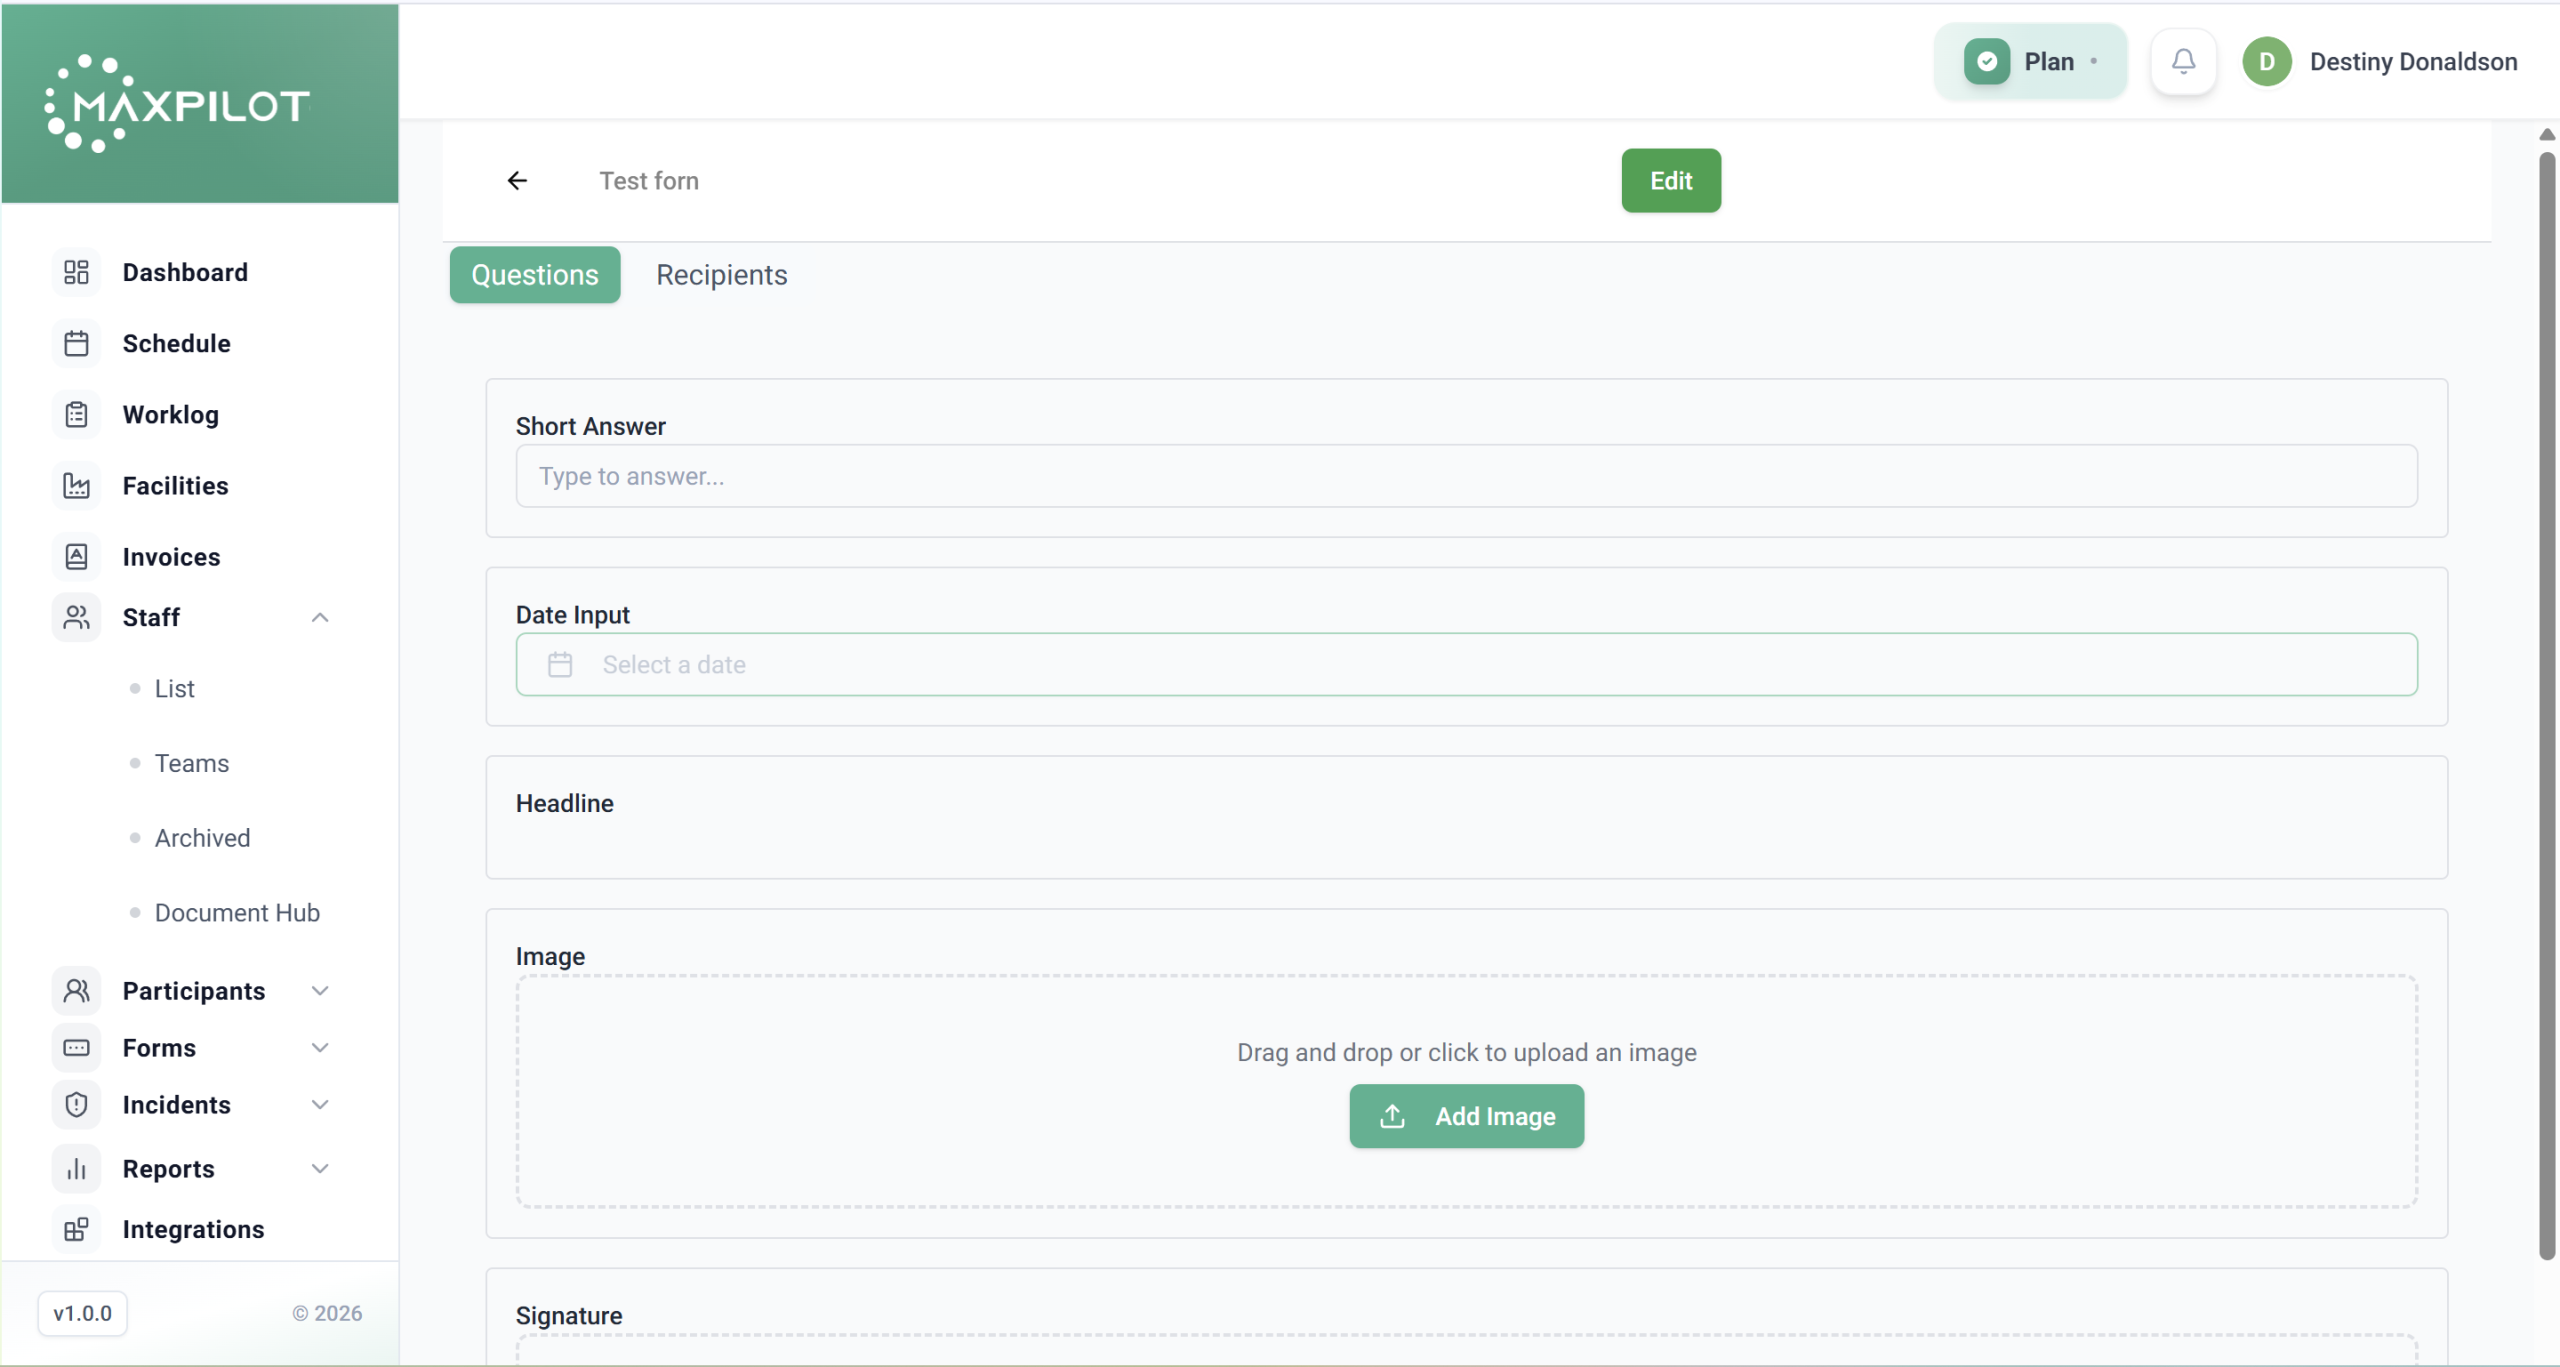Click the Schedule calendar icon
2560x1367 pixels.
(76, 344)
